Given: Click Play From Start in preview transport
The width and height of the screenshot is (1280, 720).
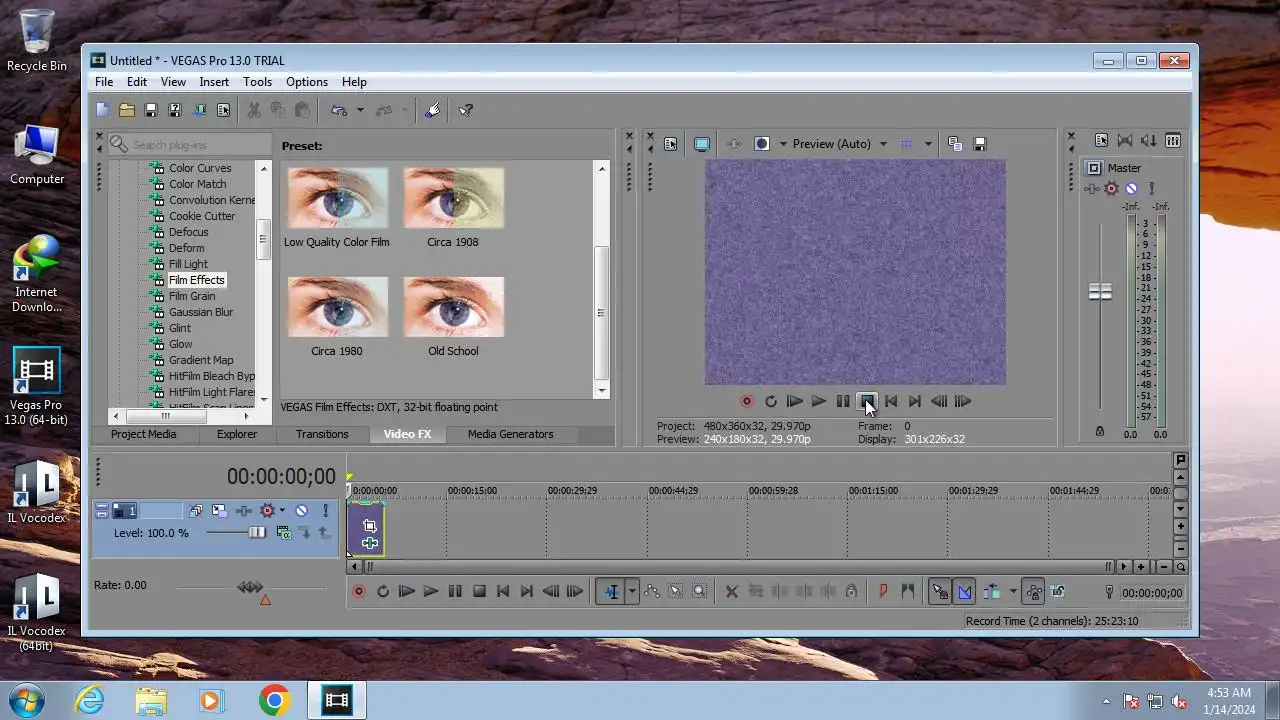Looking at the screenshot, I should coord(795,401).
